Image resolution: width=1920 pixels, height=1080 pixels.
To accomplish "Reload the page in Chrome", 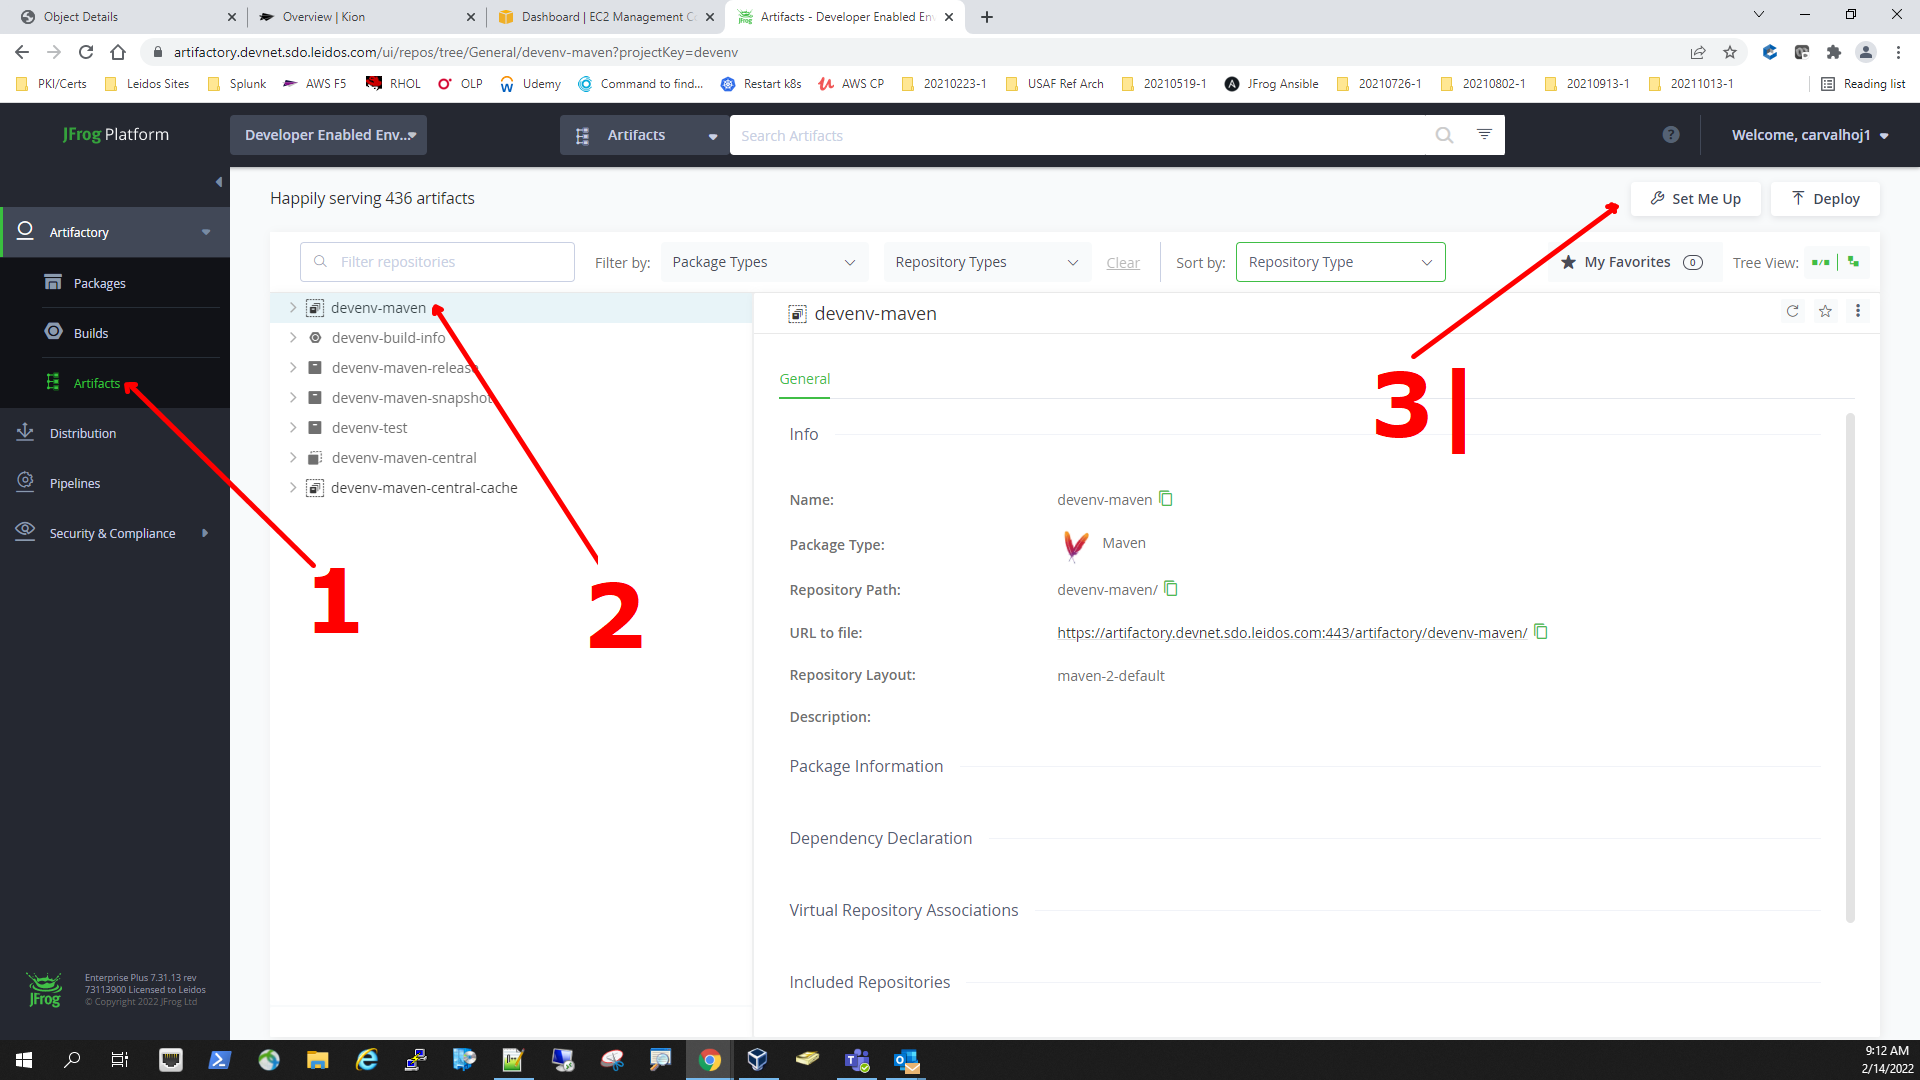I will [86, 52].
